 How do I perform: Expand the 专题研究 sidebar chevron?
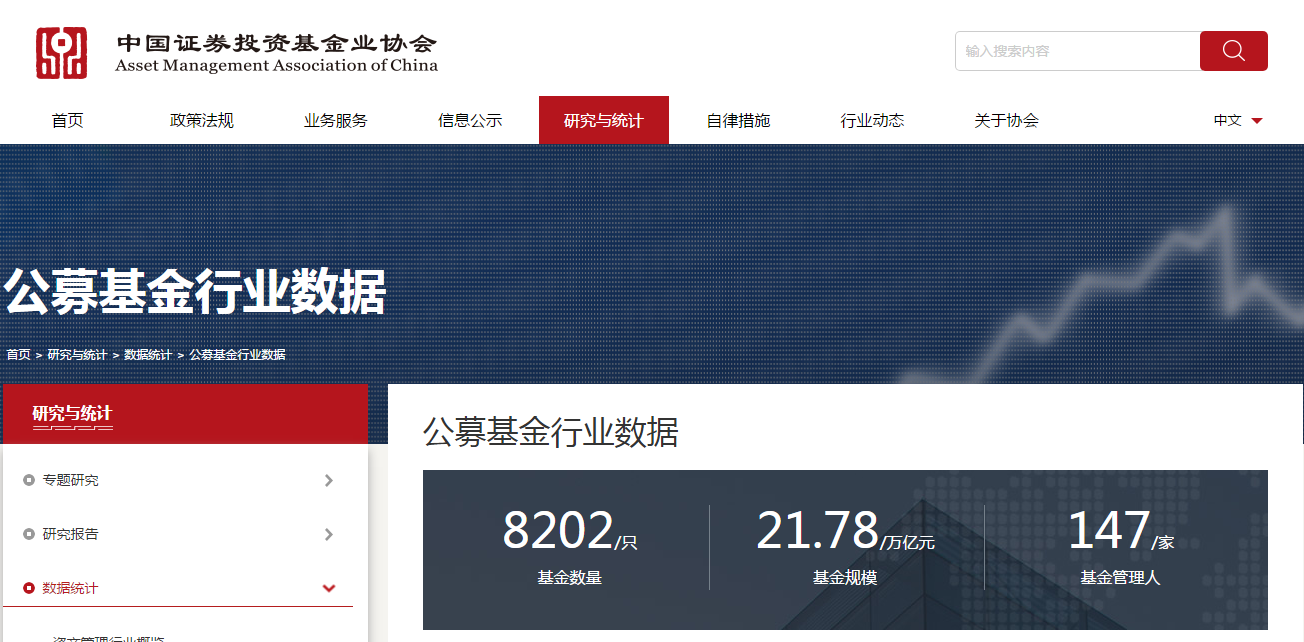pyautogui.click(x=329, y=481)
